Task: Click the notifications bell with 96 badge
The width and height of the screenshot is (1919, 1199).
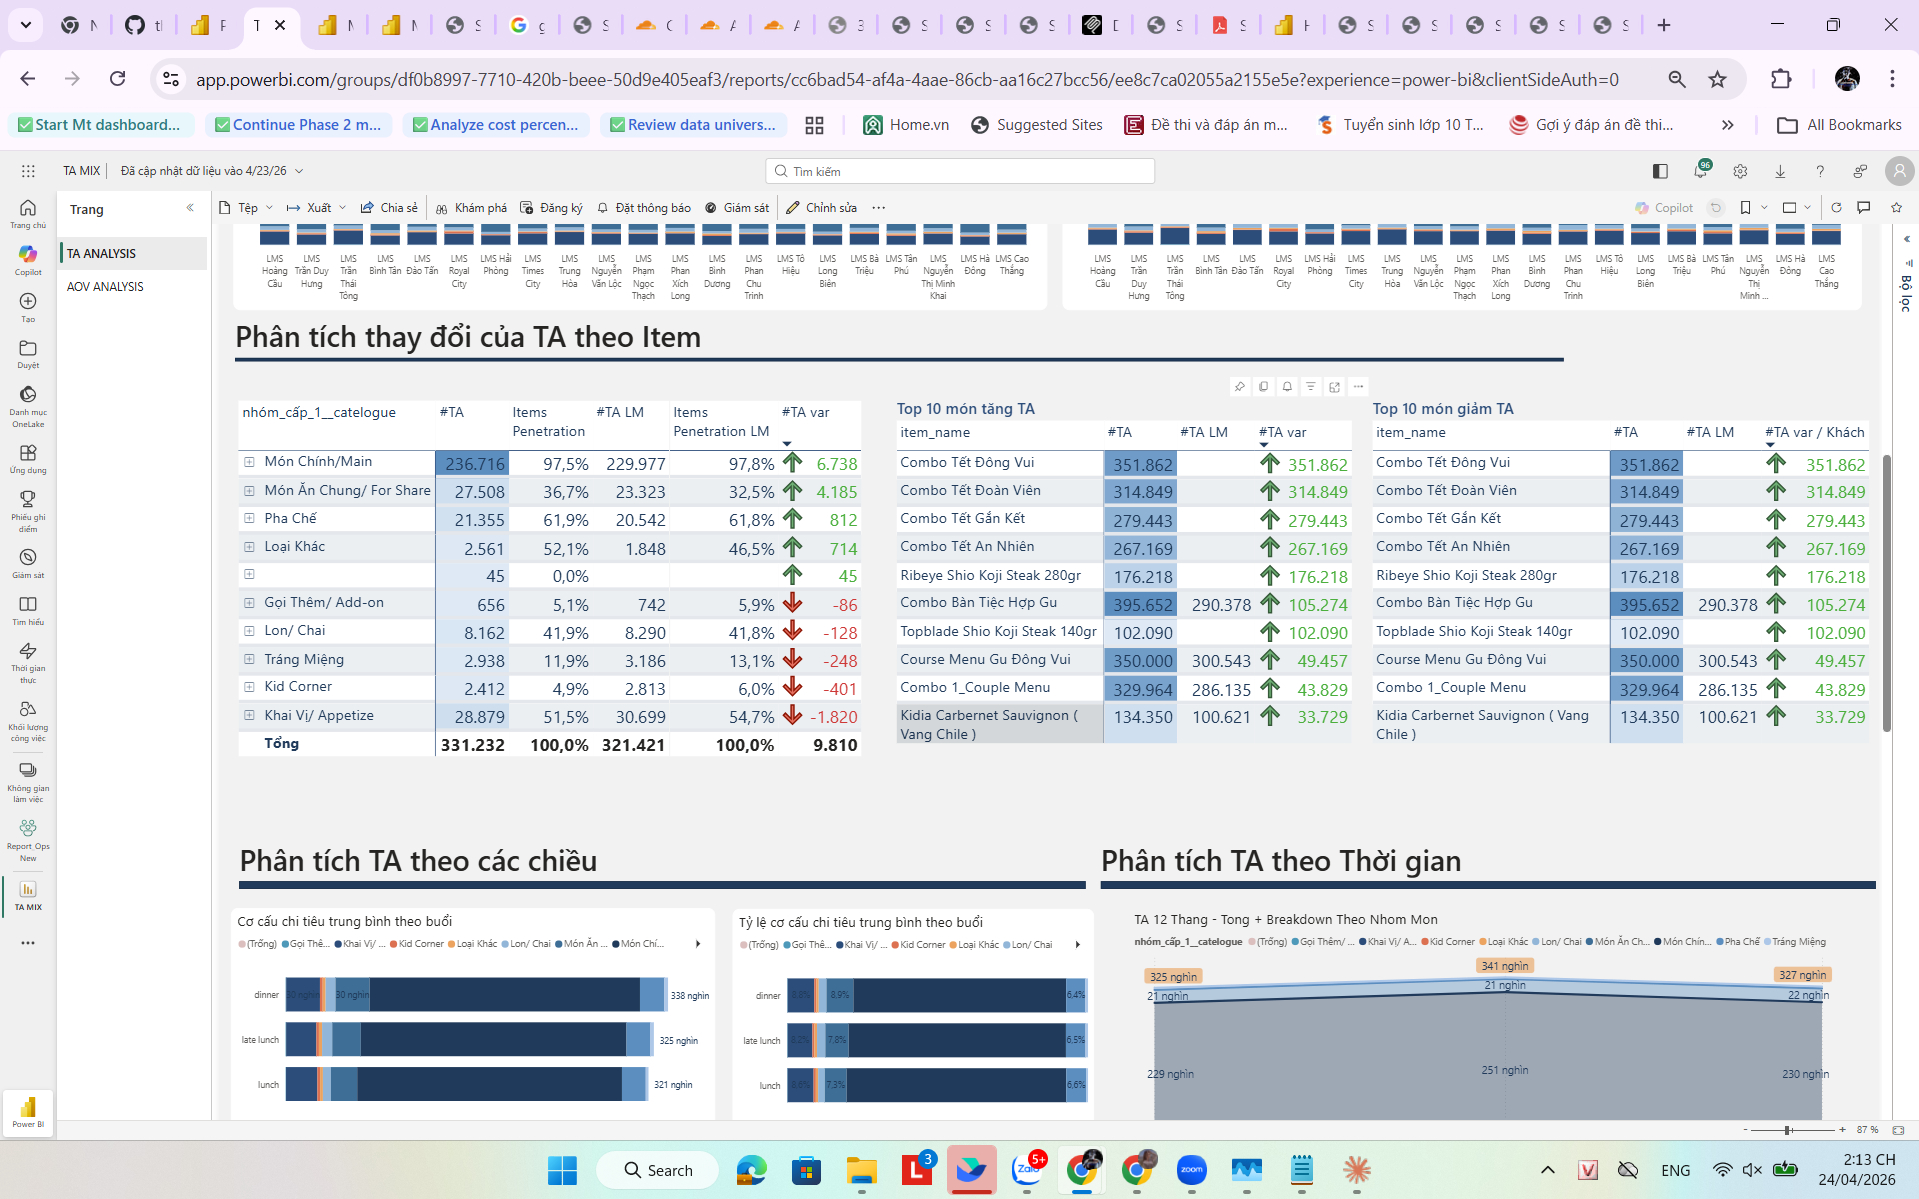Action: [x=1700, y=171]
